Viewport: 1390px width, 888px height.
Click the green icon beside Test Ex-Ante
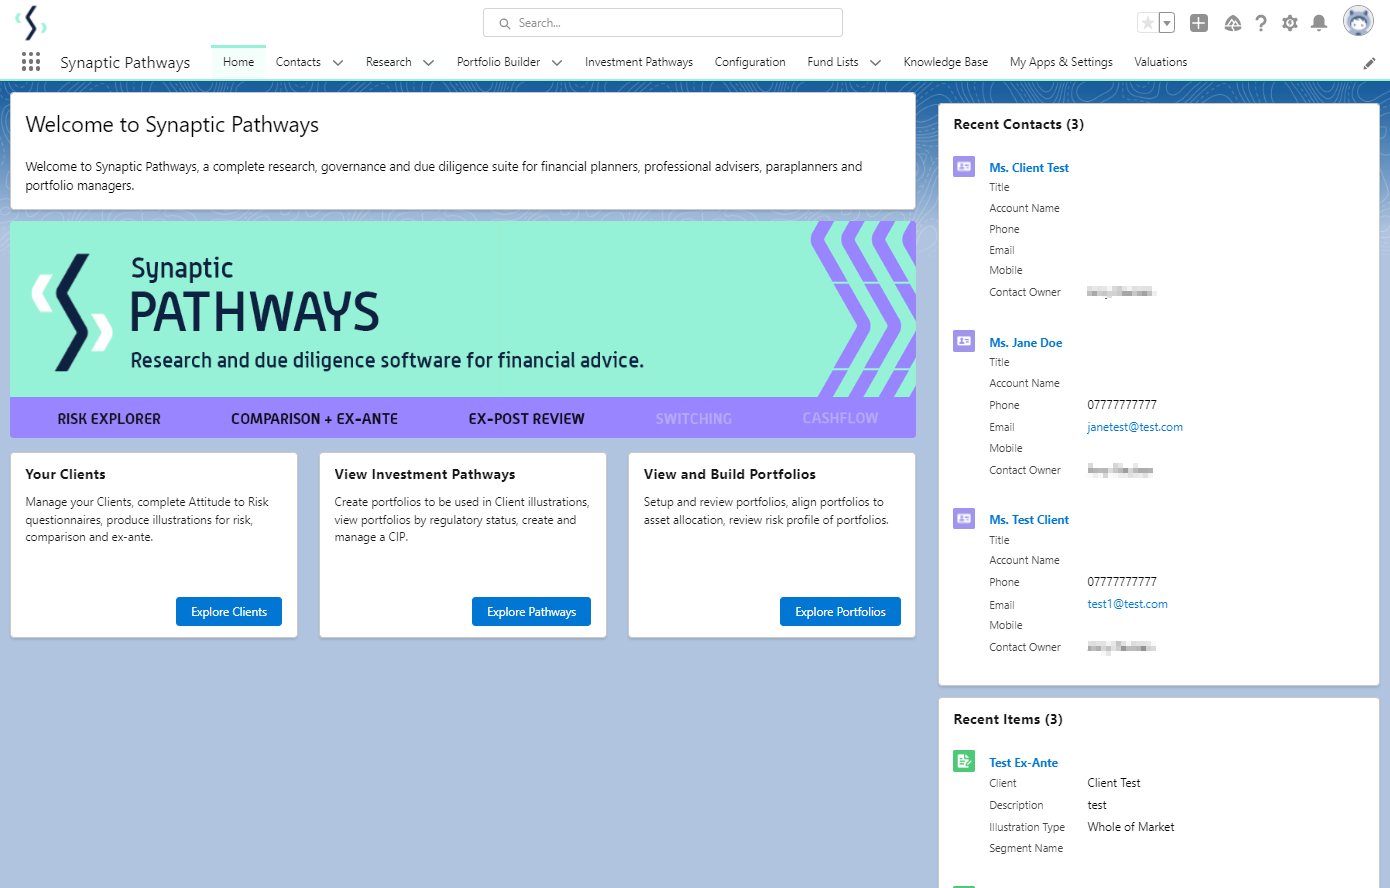tap(964, 761)
